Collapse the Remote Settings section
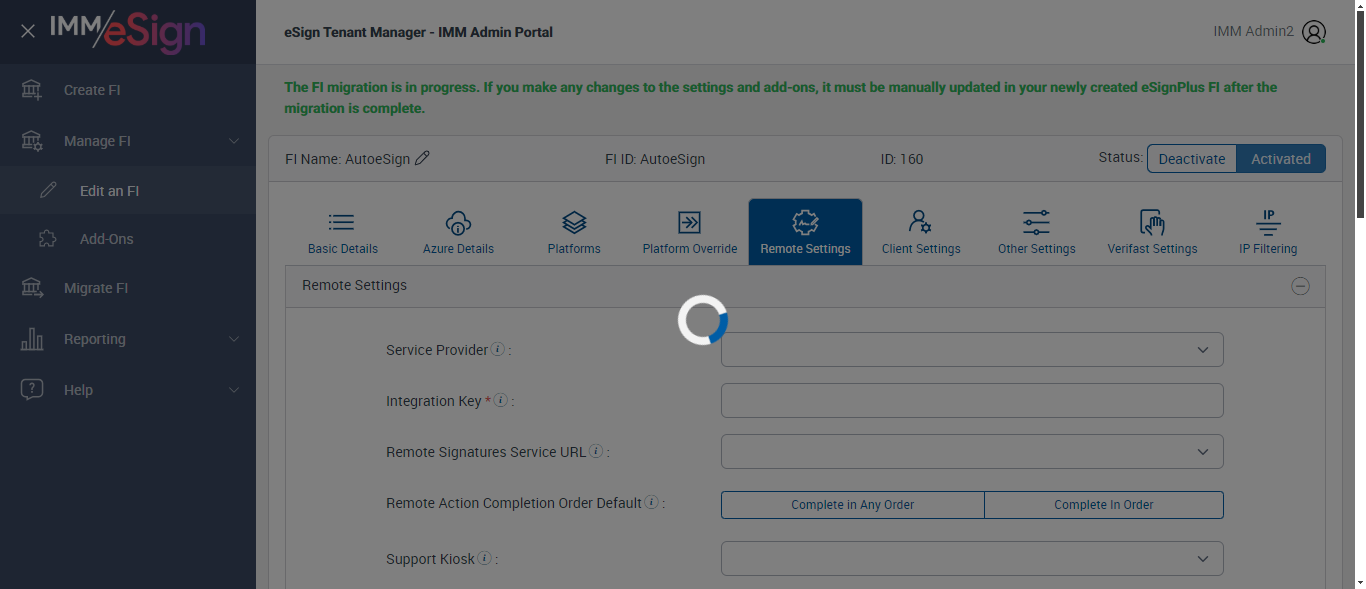Screen dimensions: 1366x589 point(1300,286)
